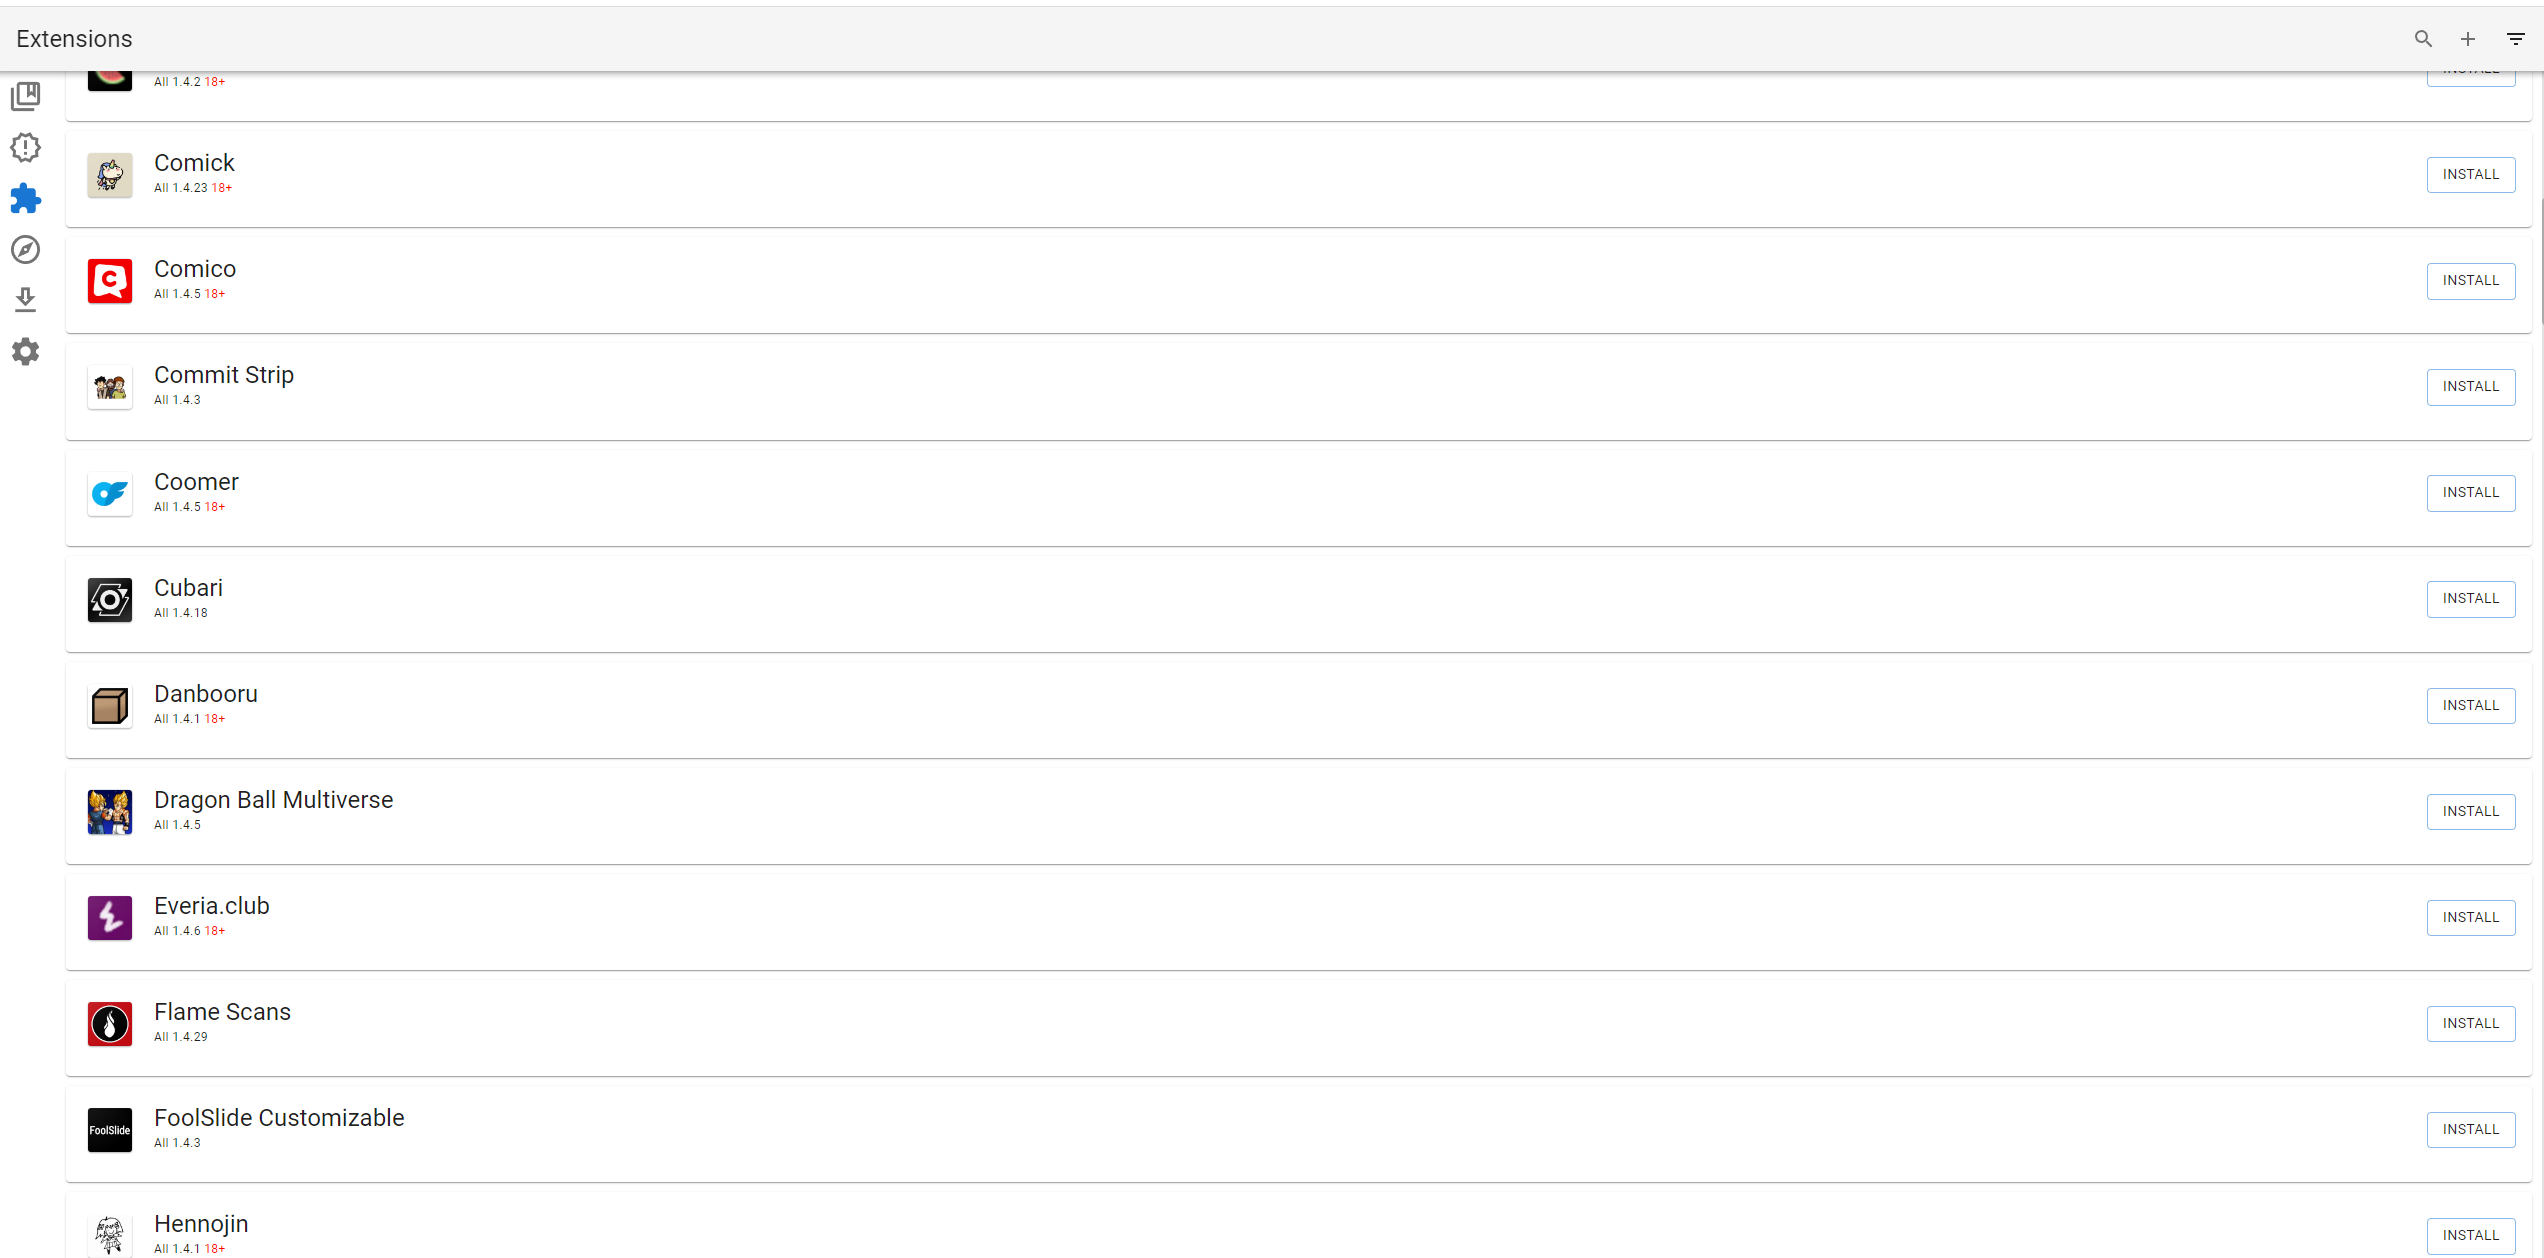
Task: Install the FoolSlide Customizable extension
Action: coord(2470,1130)
